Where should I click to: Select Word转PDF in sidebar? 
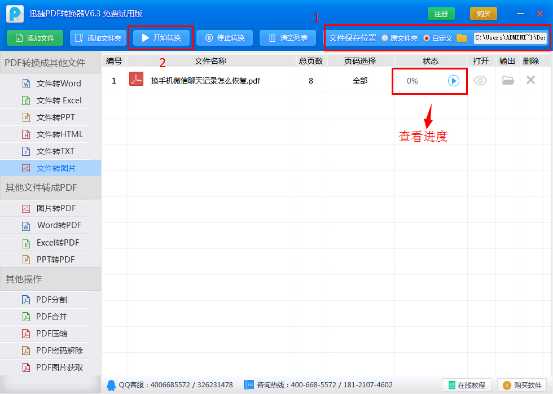click(51, 225)
